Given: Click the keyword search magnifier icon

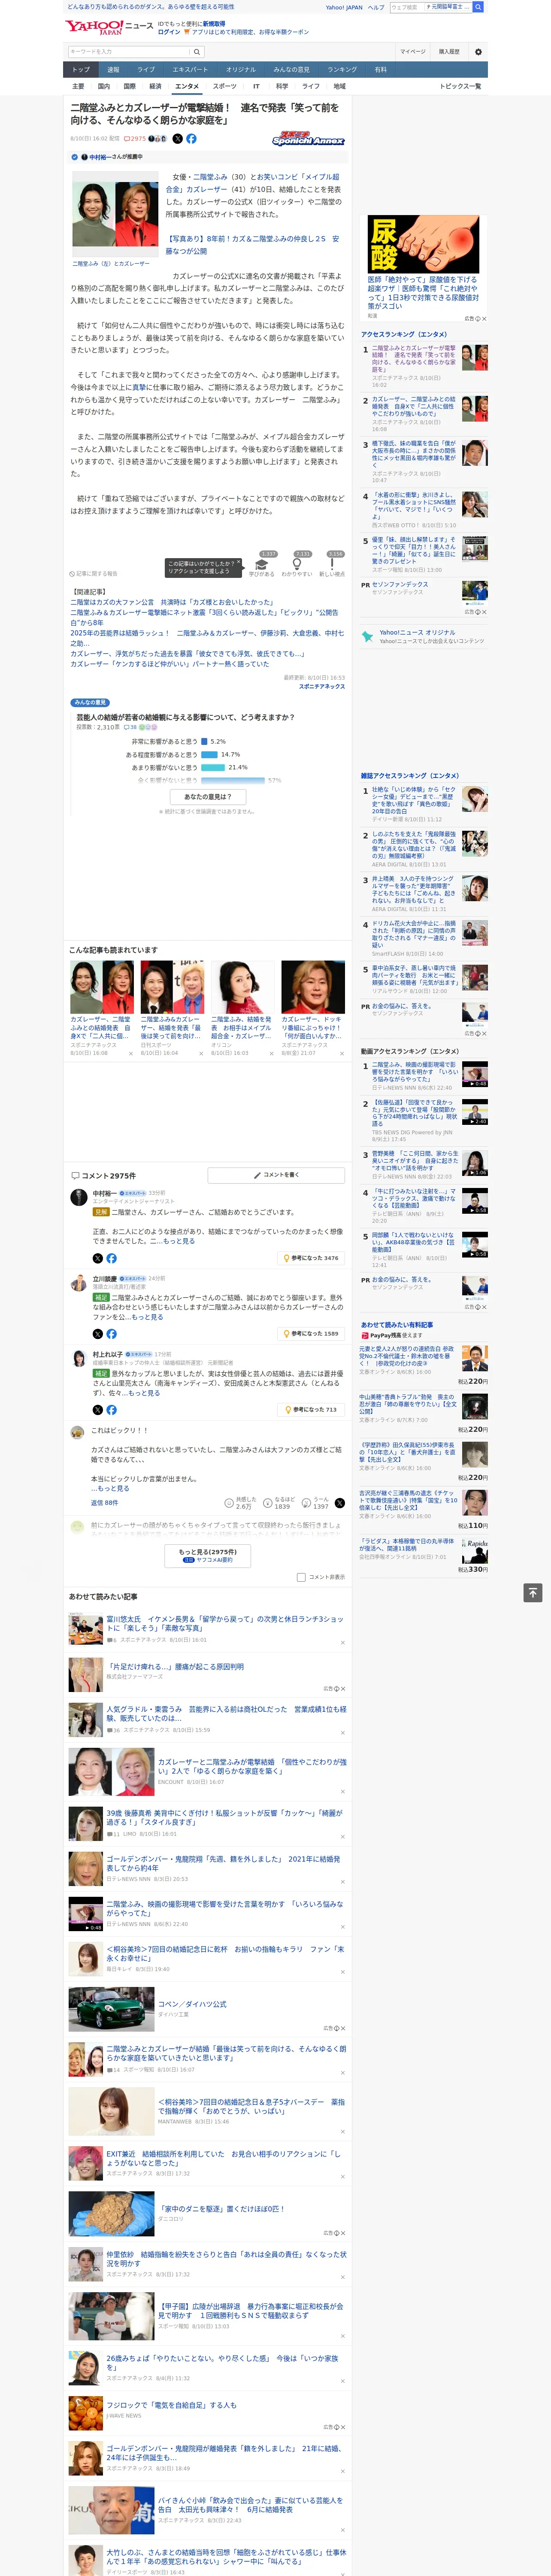Looking at the screenshot, I should [197, 52].
